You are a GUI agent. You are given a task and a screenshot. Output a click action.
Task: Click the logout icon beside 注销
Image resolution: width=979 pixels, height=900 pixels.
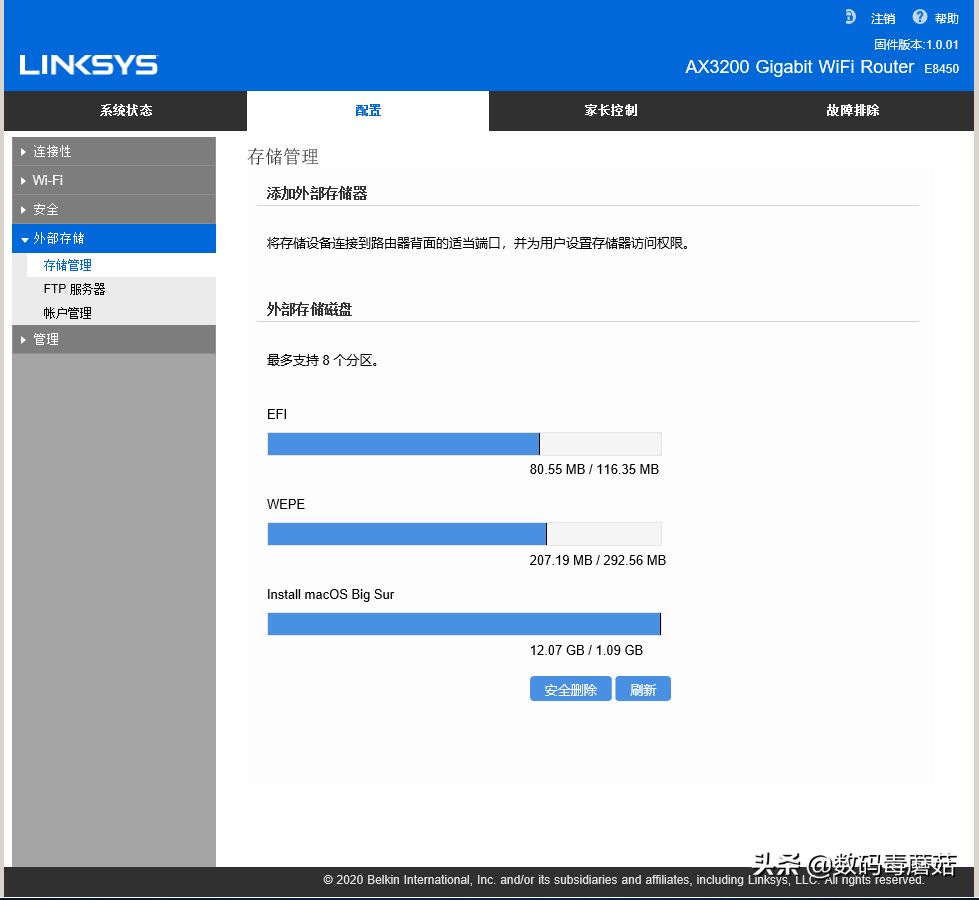tap(850, 17)
